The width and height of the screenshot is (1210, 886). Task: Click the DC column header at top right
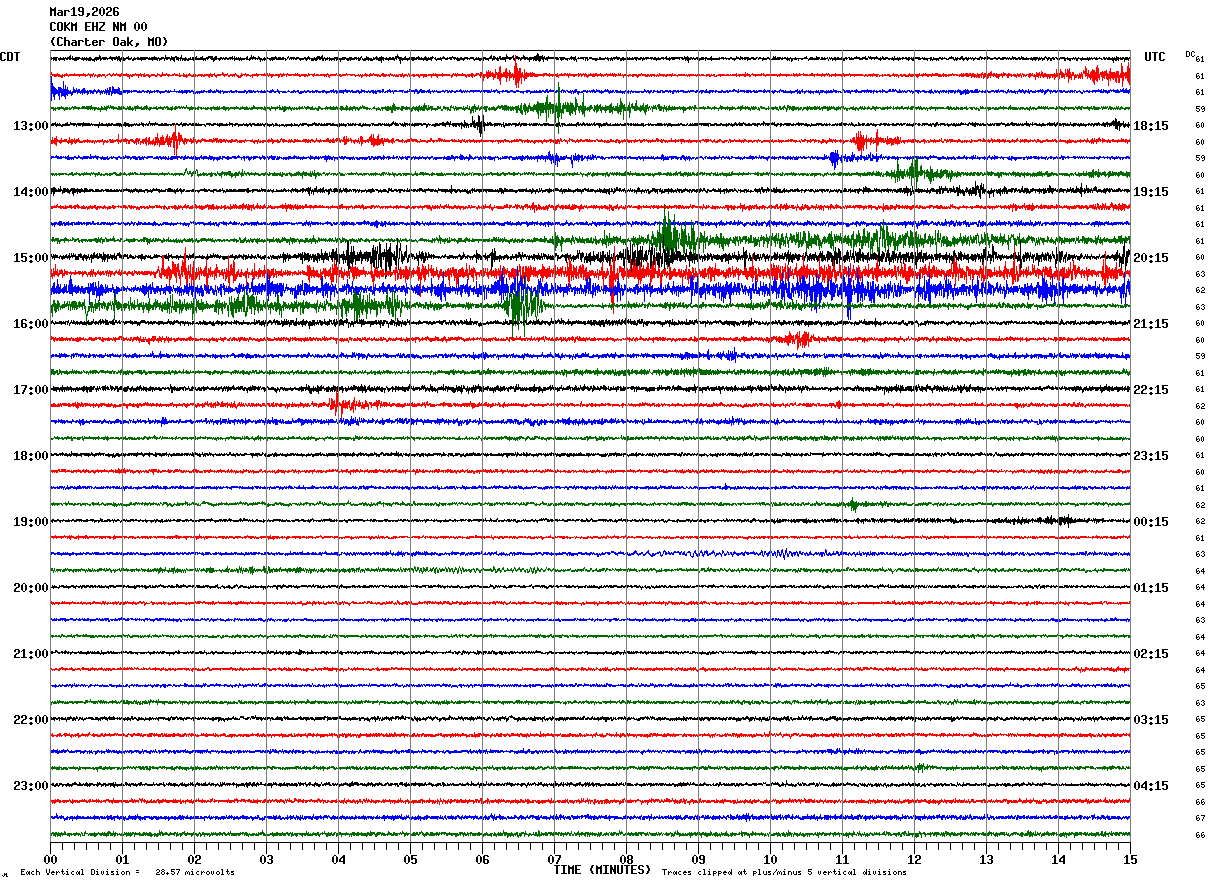point(1190,54)
